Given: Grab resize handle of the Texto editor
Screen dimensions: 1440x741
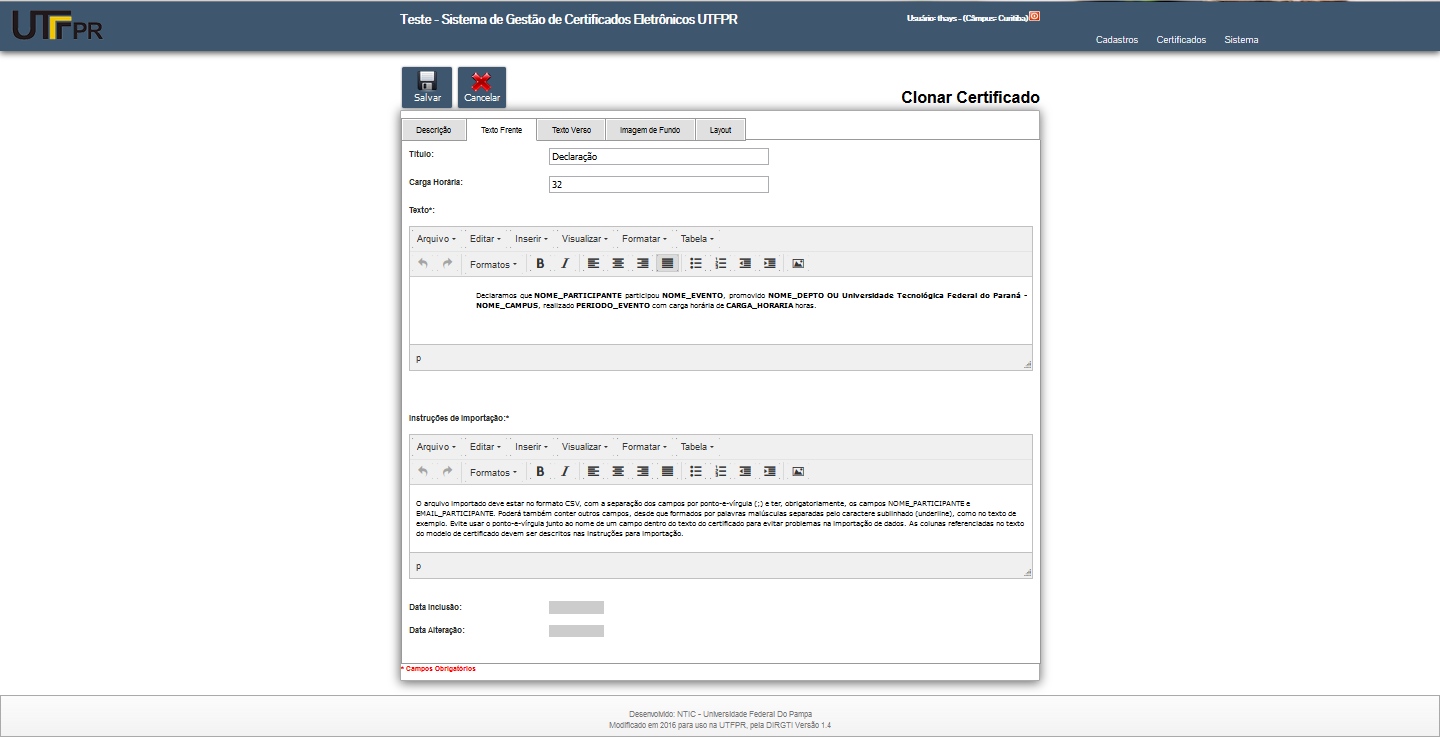Looking at the screenshot, I should point(1027,365).
